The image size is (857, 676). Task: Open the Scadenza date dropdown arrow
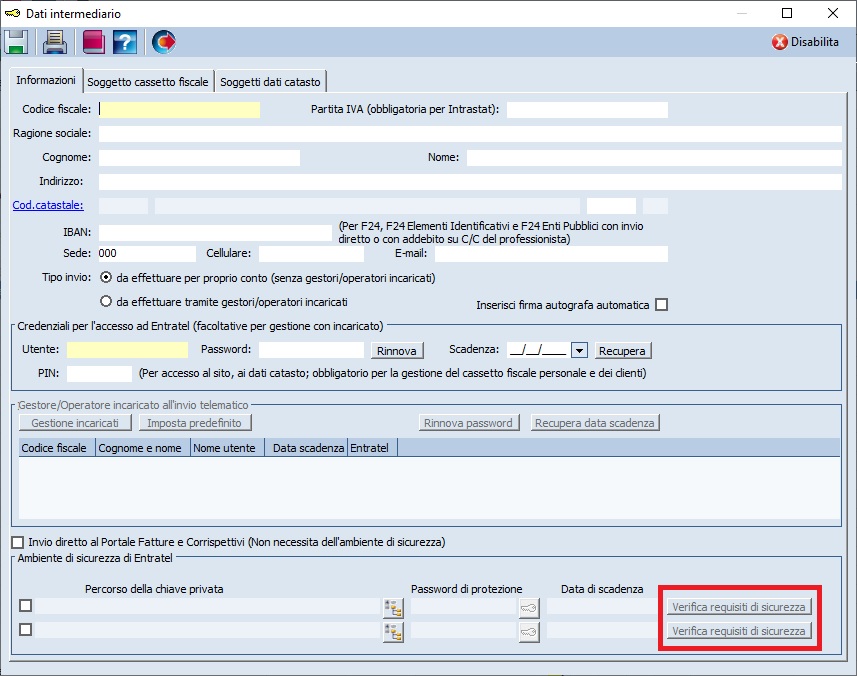(x=579, y=350)
